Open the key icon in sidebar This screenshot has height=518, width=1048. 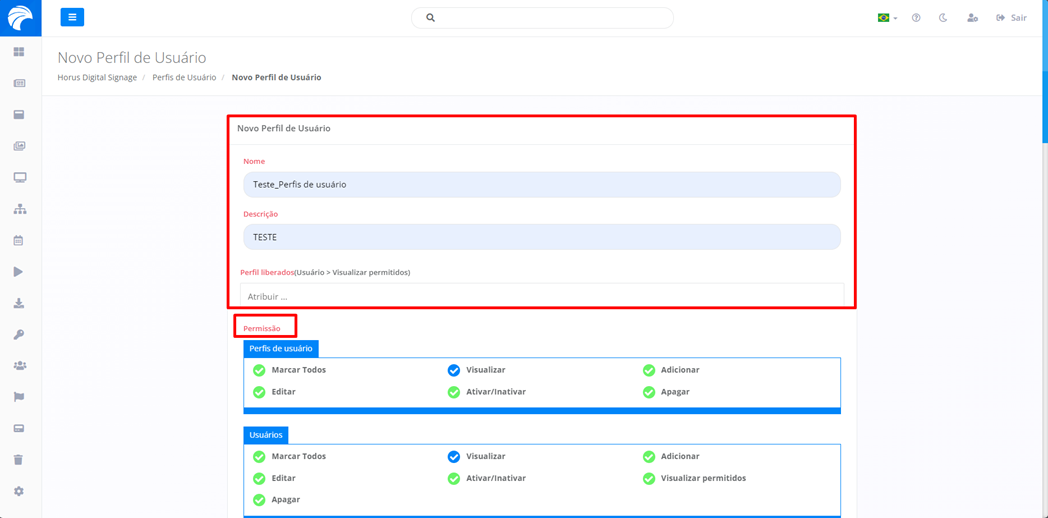(x=19, y=335)
